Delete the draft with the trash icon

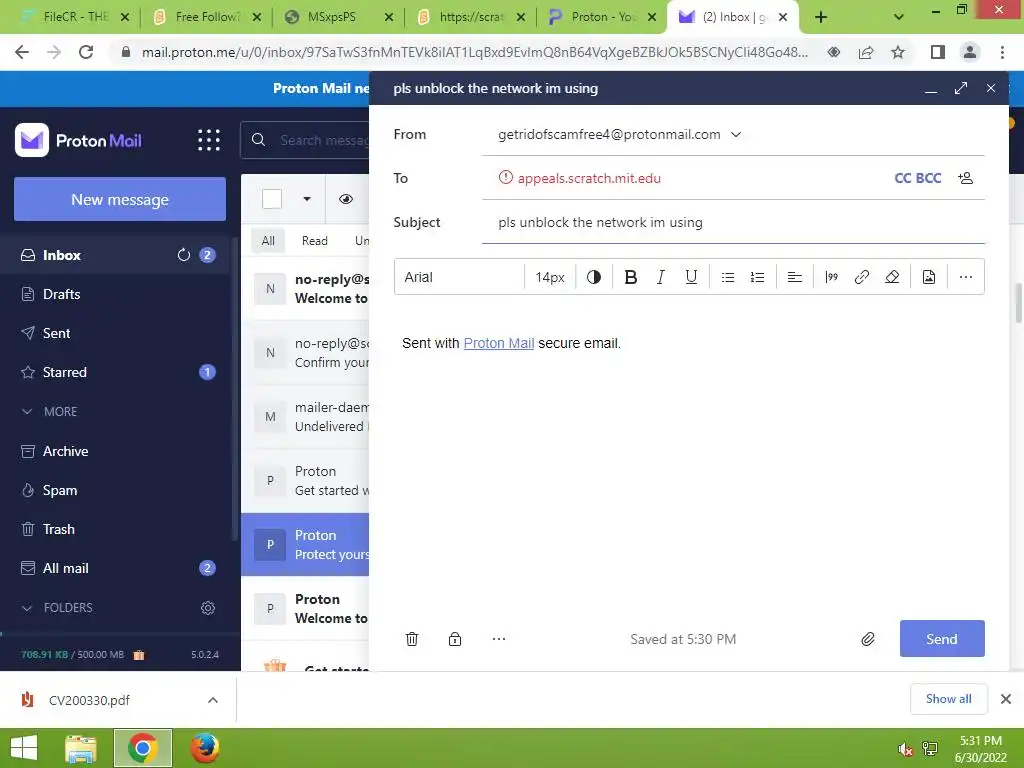412,639
